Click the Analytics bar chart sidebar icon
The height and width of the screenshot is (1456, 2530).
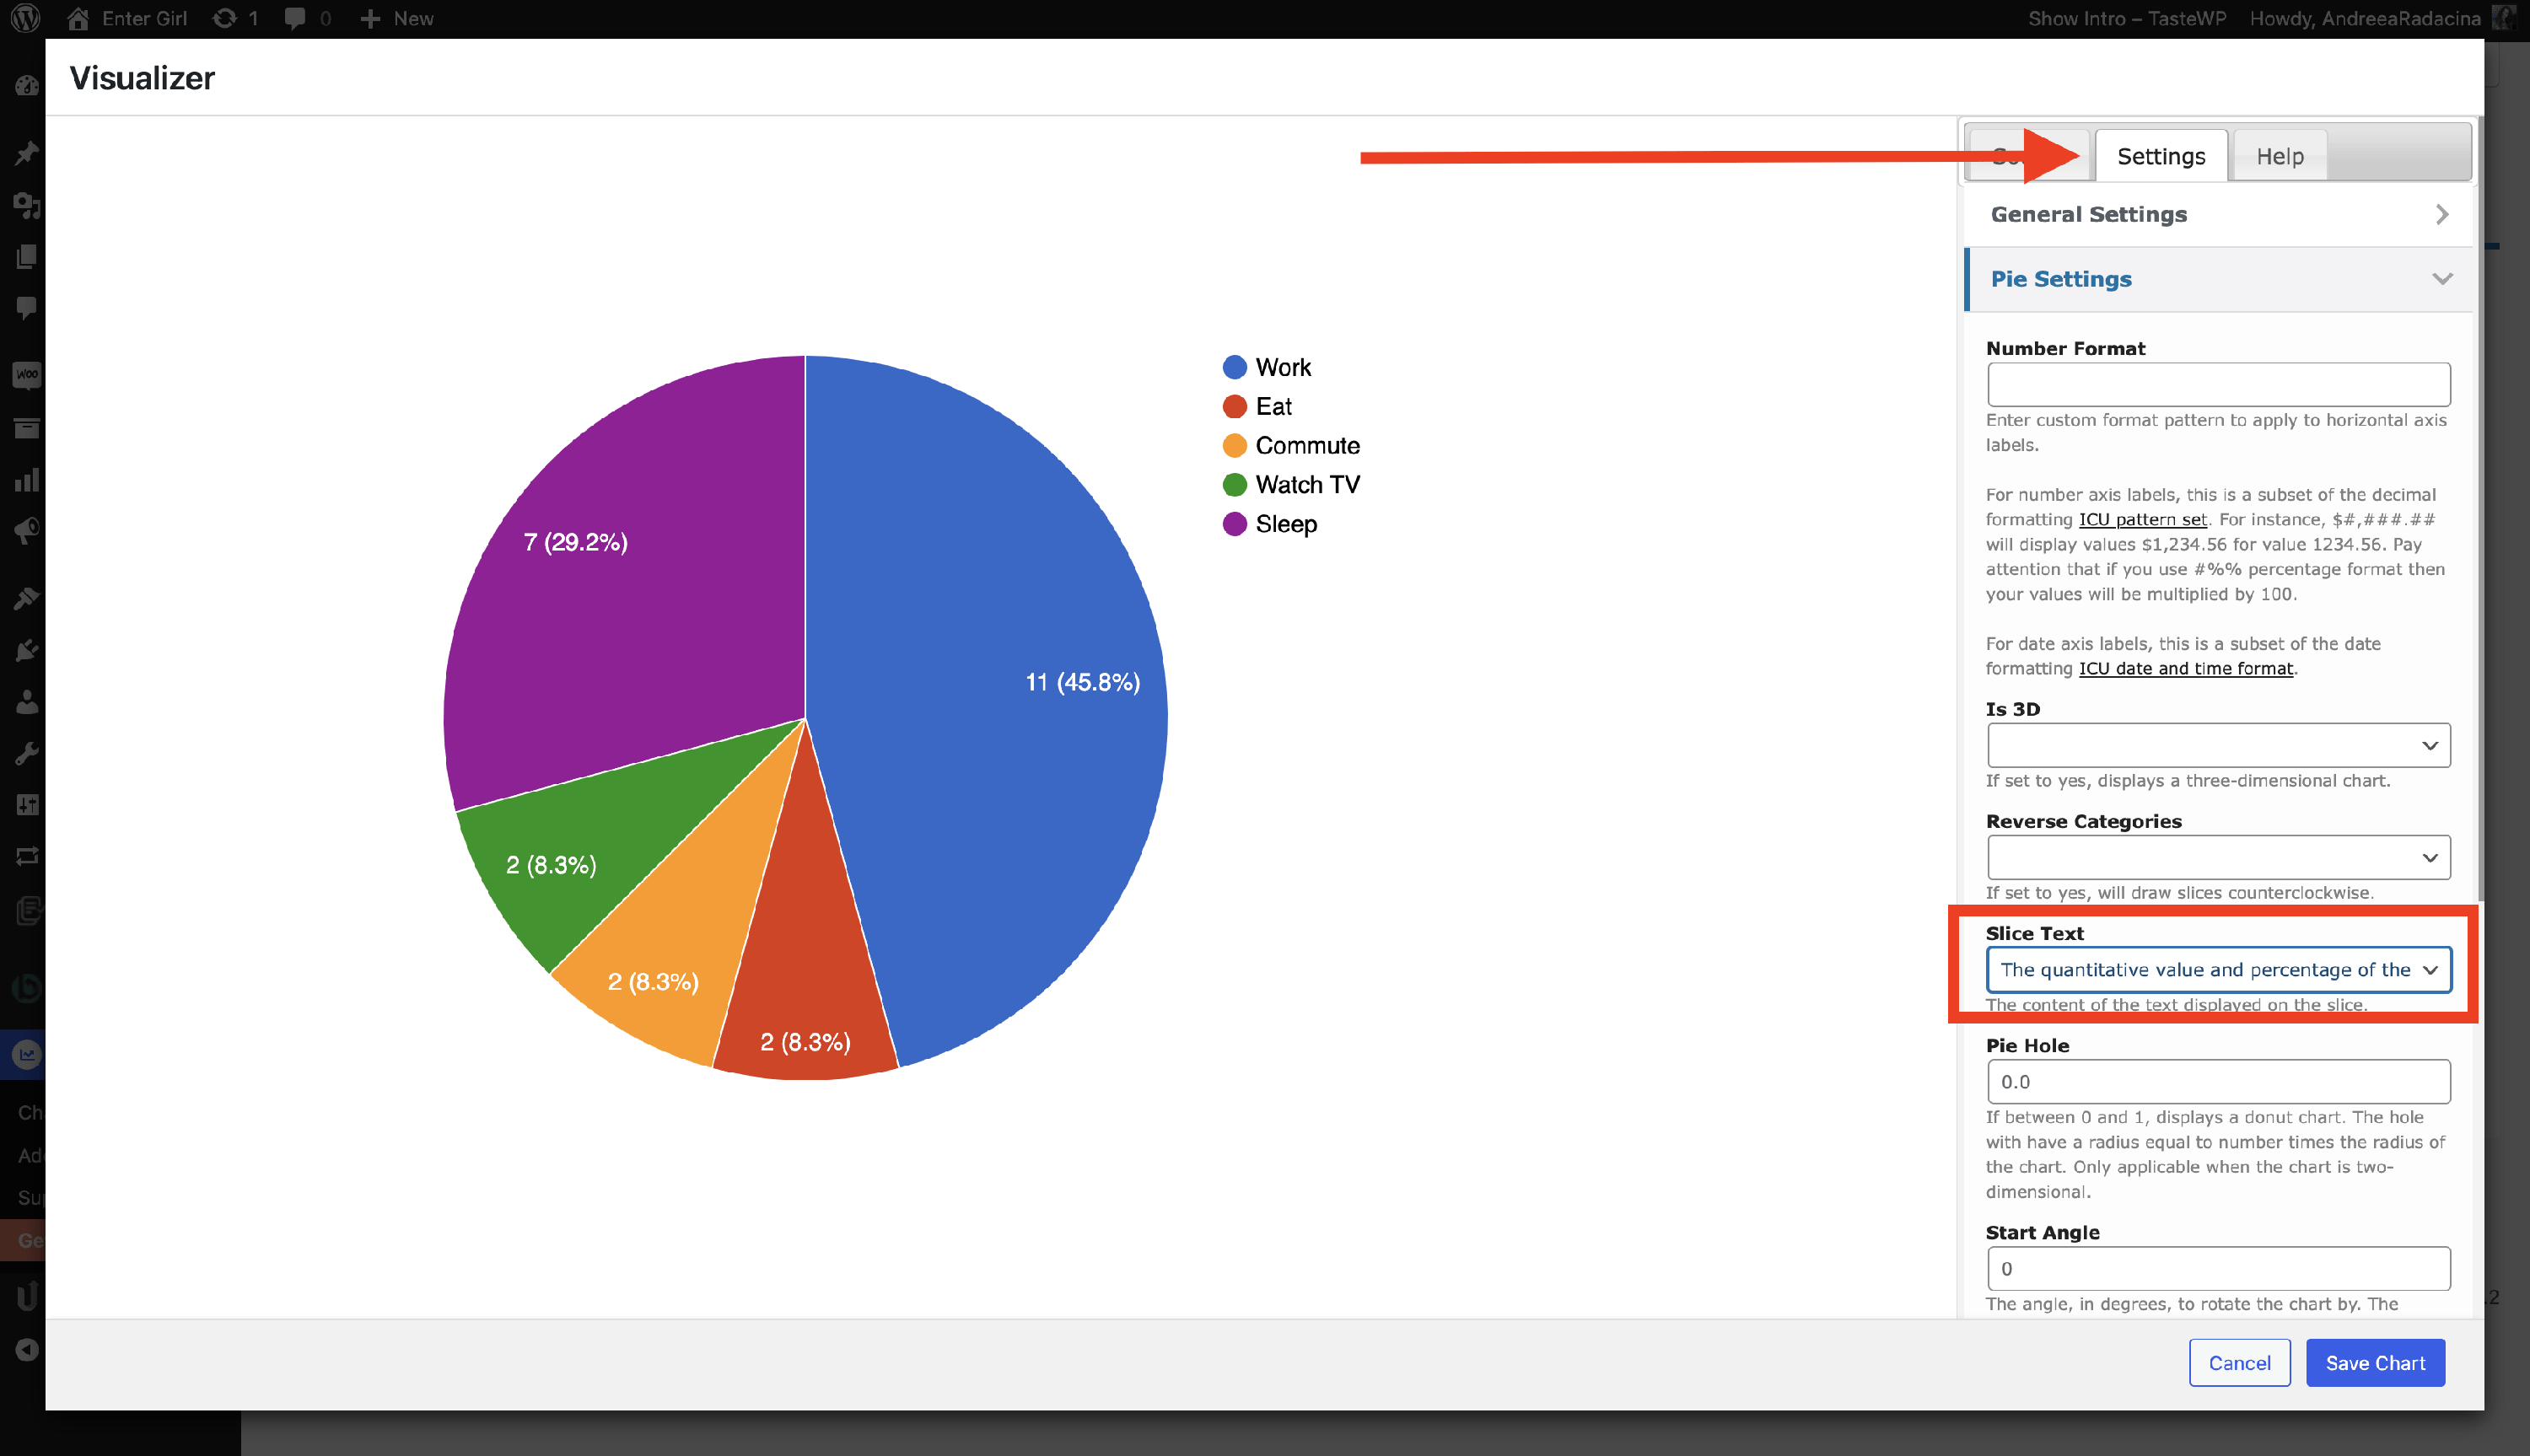click(27, 481)
